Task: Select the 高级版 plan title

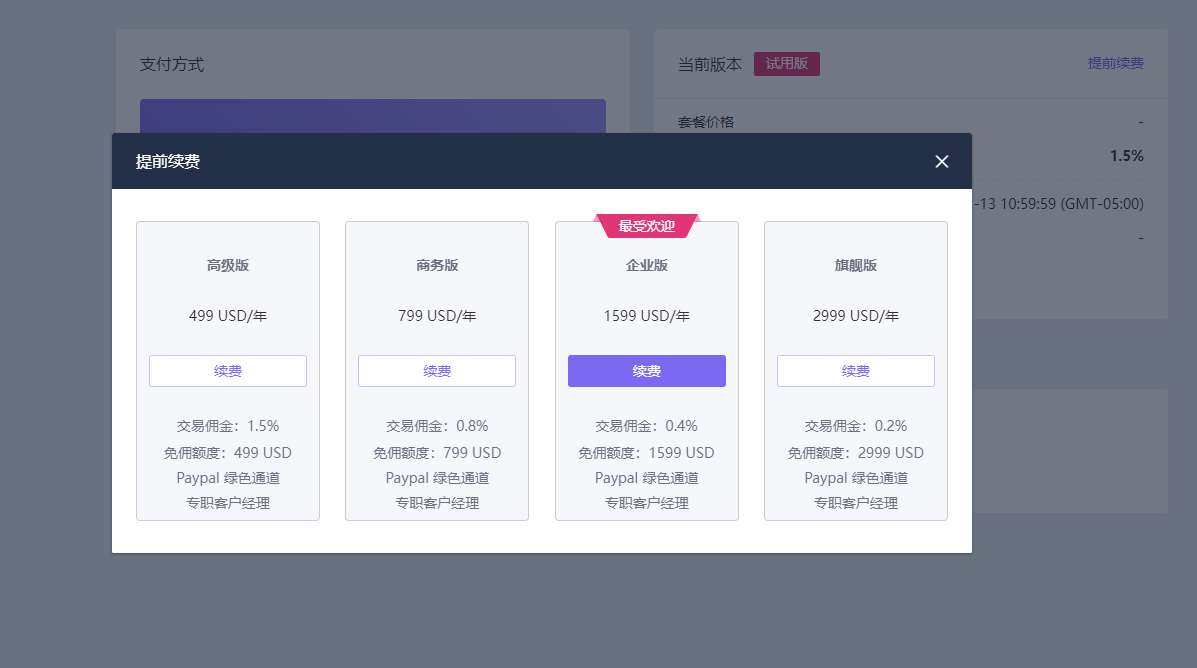Action: [x=228, y=266]
